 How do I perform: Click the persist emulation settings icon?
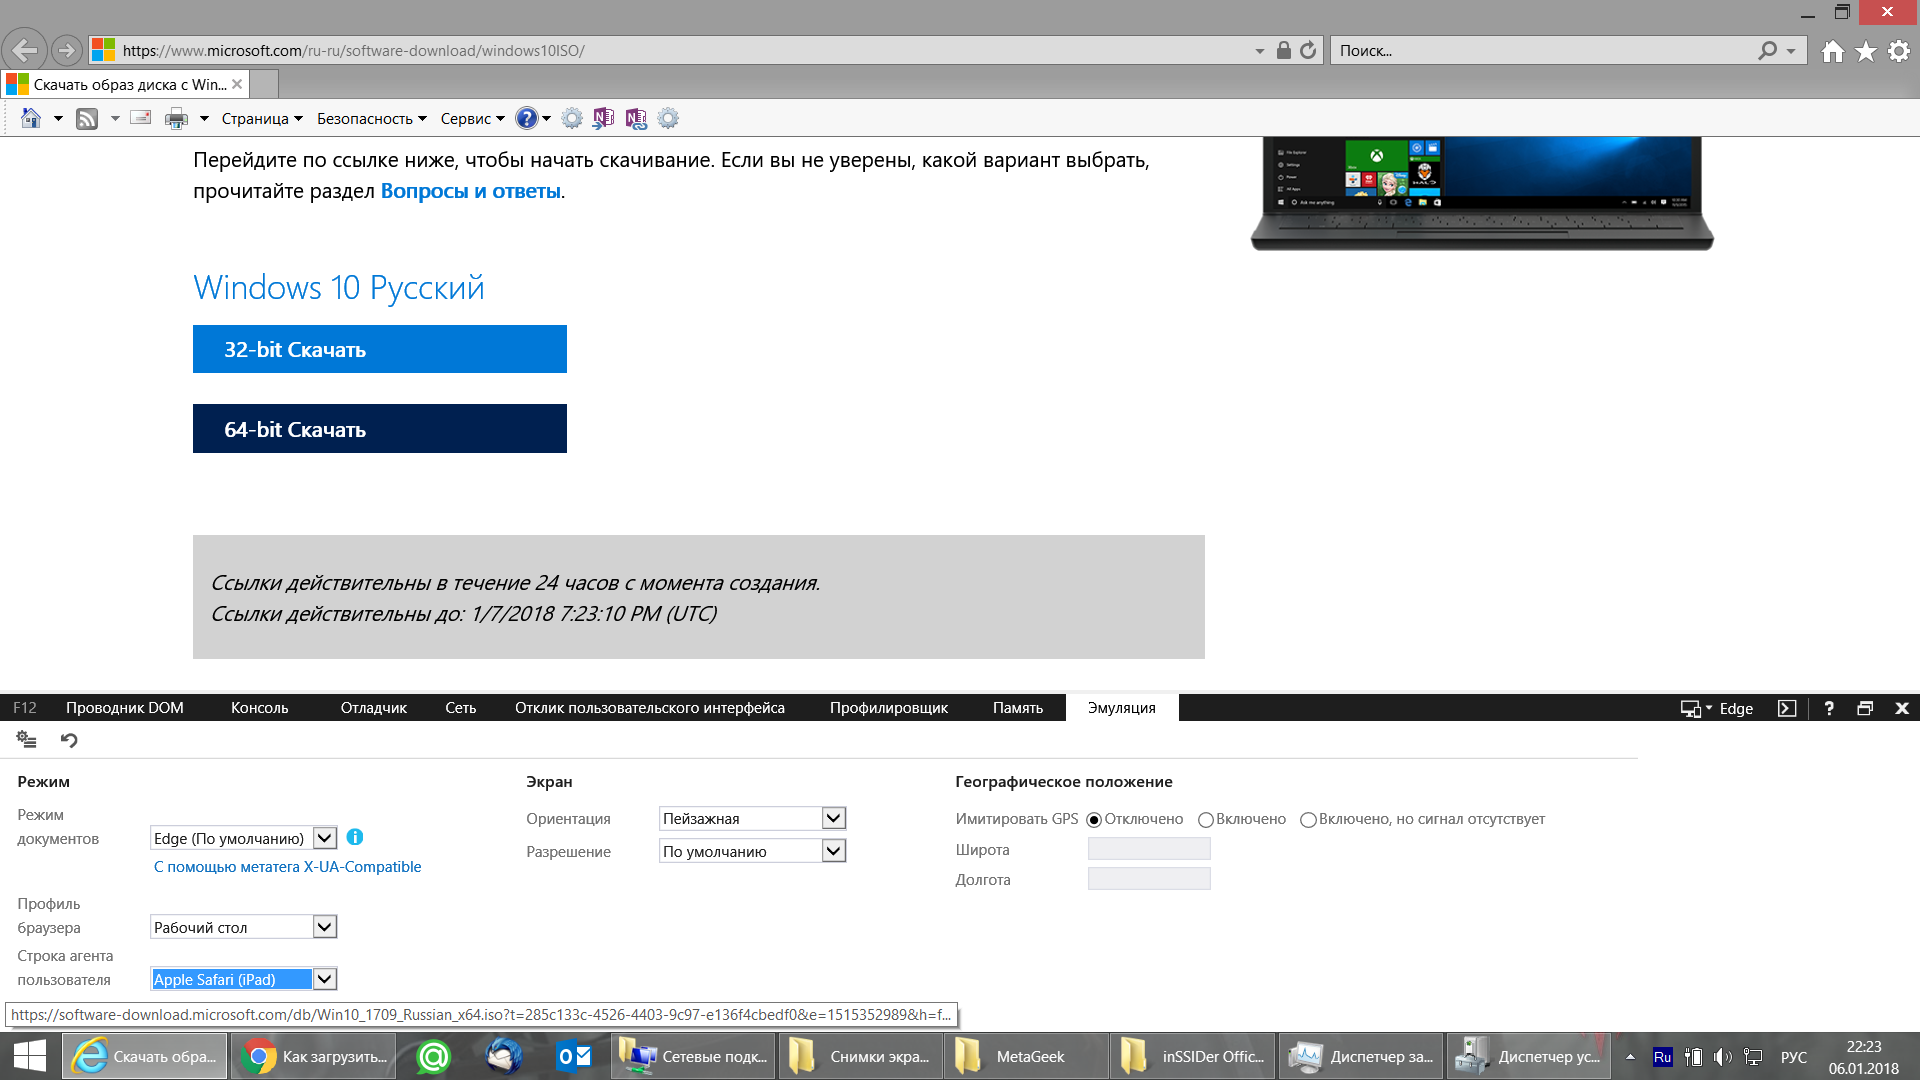pyautogui.click(x=27, y=740)
